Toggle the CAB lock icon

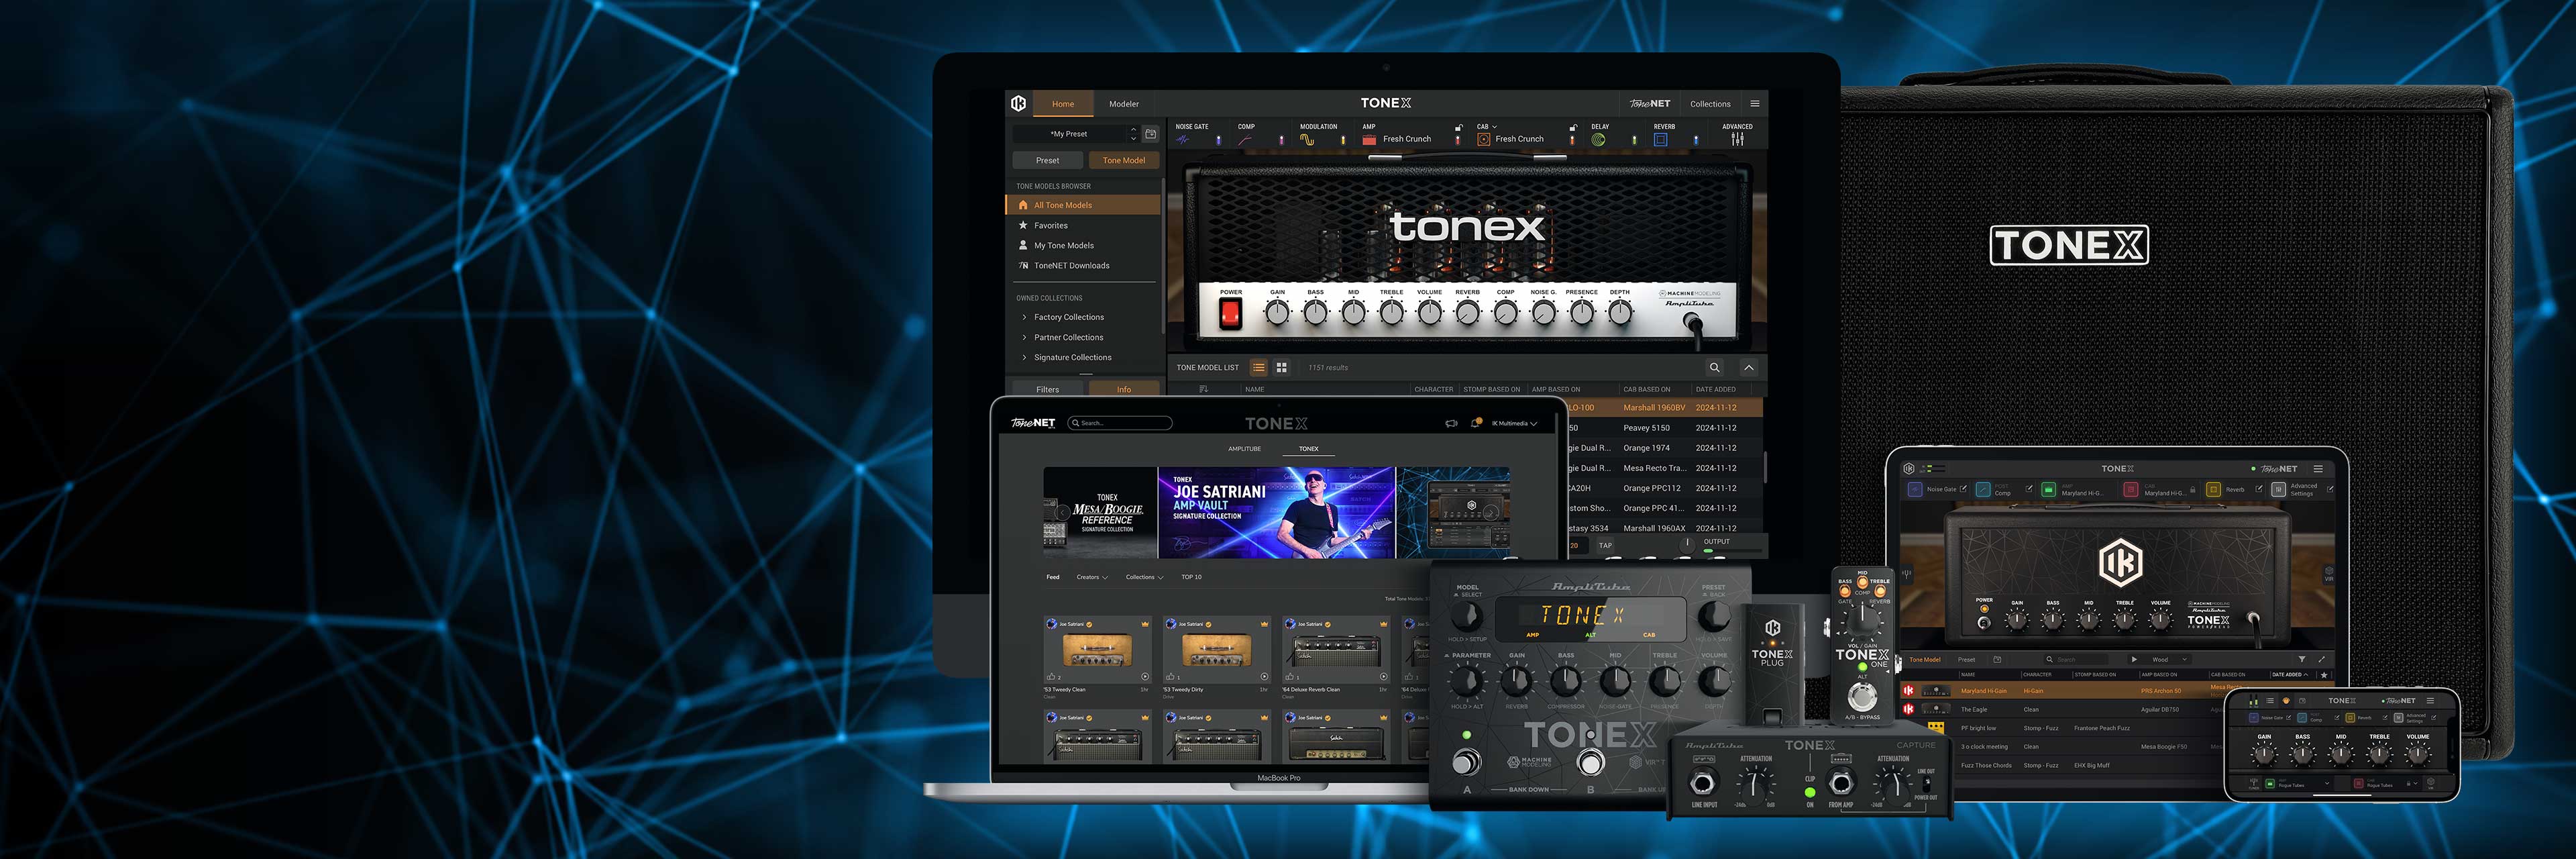point(1572,128)
